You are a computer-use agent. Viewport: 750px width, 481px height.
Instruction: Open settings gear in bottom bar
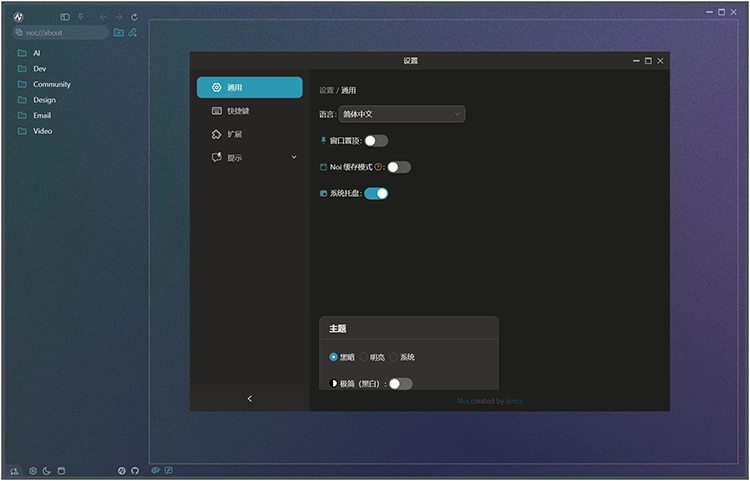pyautogui.click(x=32, y=470)
